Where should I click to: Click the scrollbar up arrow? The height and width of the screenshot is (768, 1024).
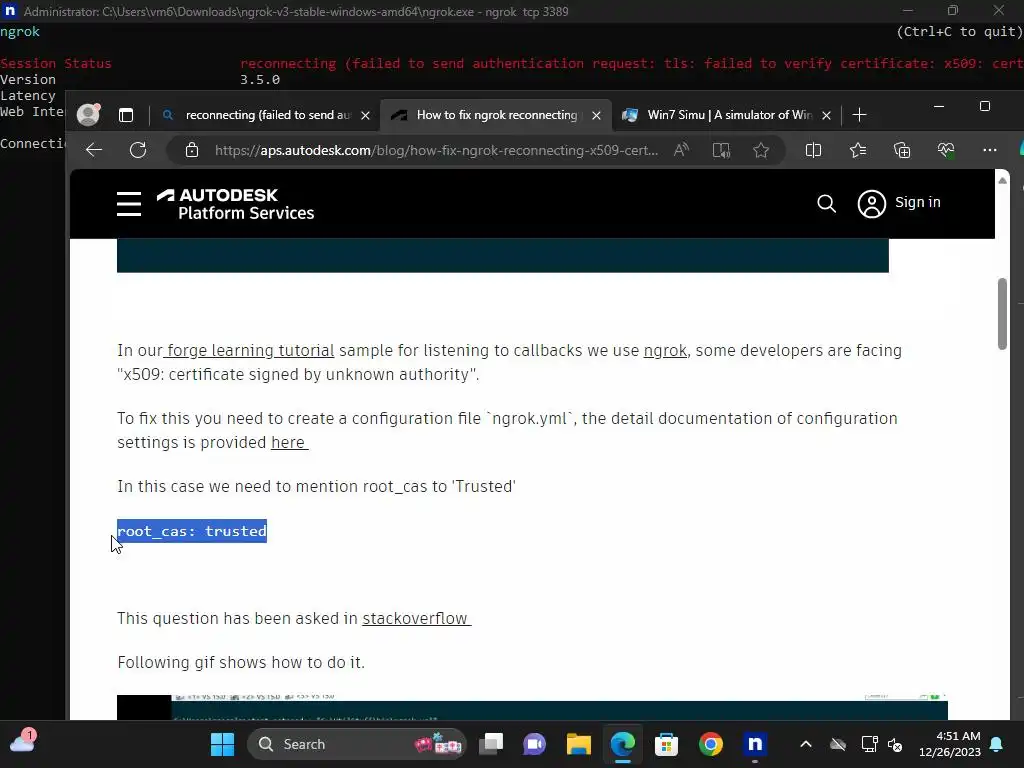1002,181
